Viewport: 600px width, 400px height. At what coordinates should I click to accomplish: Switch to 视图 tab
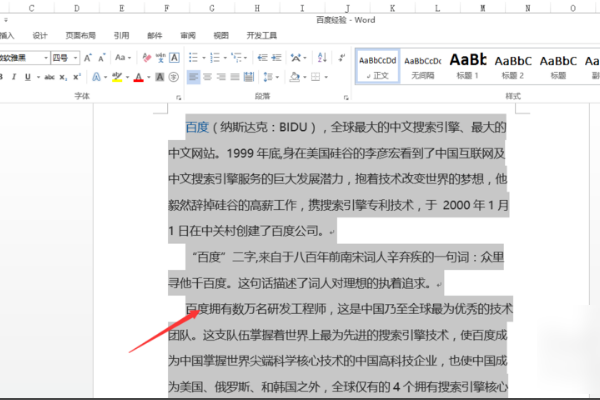221,36
